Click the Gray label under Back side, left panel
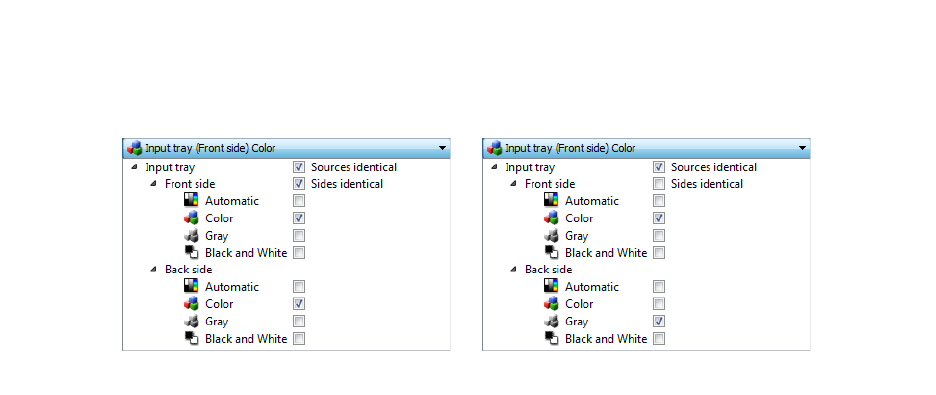Image resolution: width=936 pixels, height=395 pixels. (217, 322)
